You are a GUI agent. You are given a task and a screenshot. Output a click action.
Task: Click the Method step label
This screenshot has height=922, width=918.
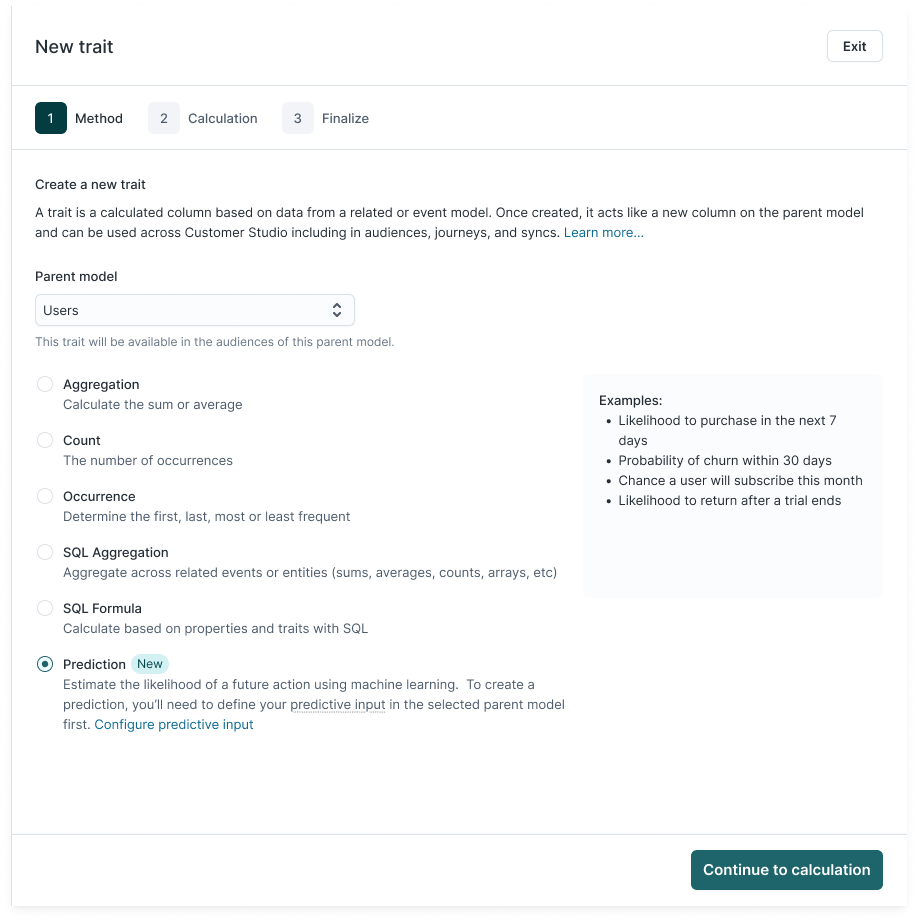pyautogui.click(x=99, y=118)
